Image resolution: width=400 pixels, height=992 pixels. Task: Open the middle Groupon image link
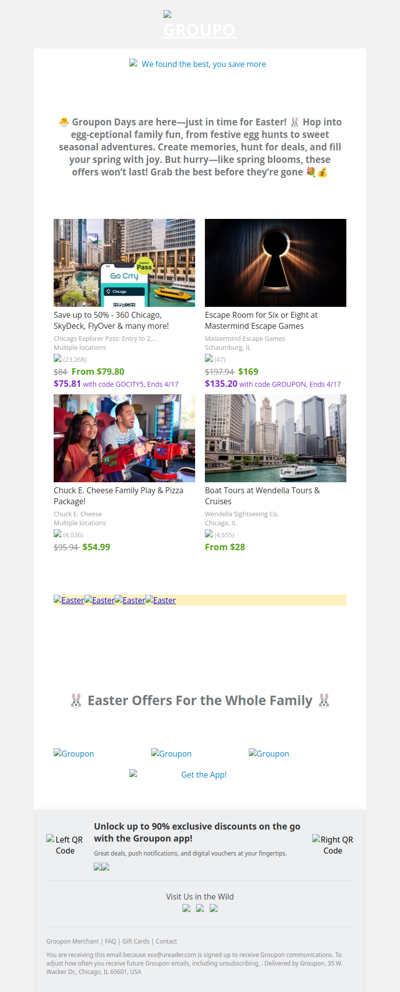[x=172, y=753]
